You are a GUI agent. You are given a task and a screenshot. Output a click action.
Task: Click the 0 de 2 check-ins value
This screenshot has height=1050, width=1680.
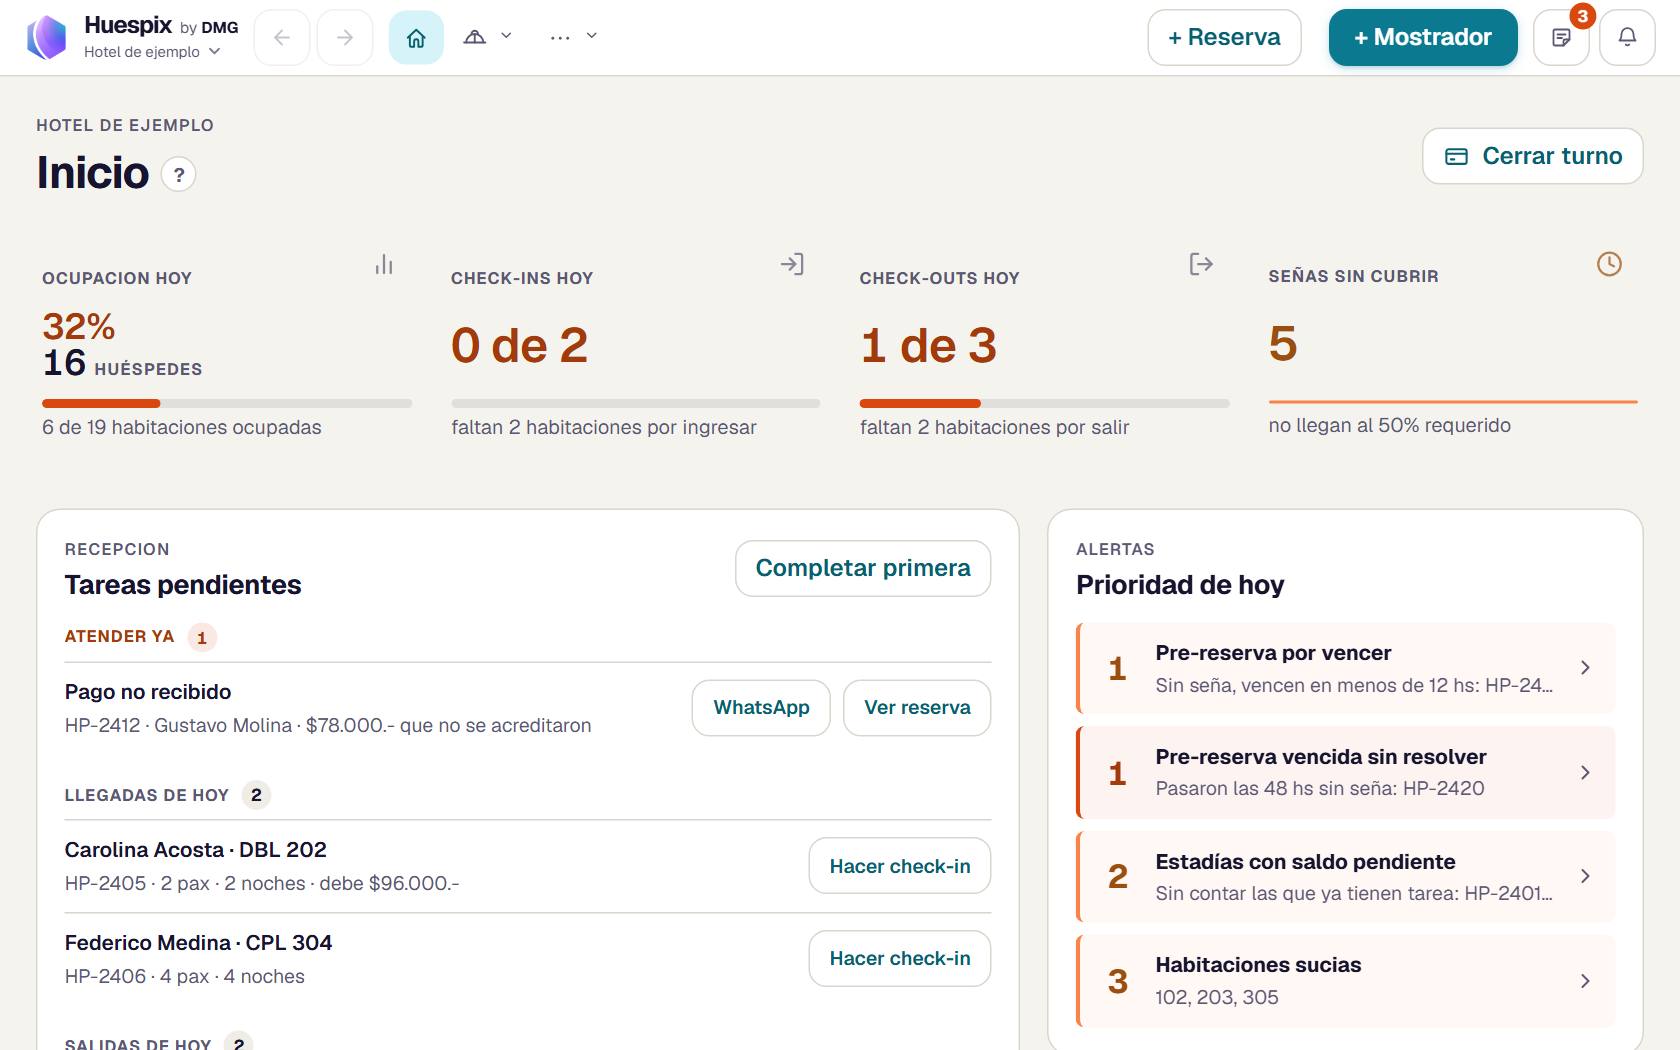(x=519, y=346)
